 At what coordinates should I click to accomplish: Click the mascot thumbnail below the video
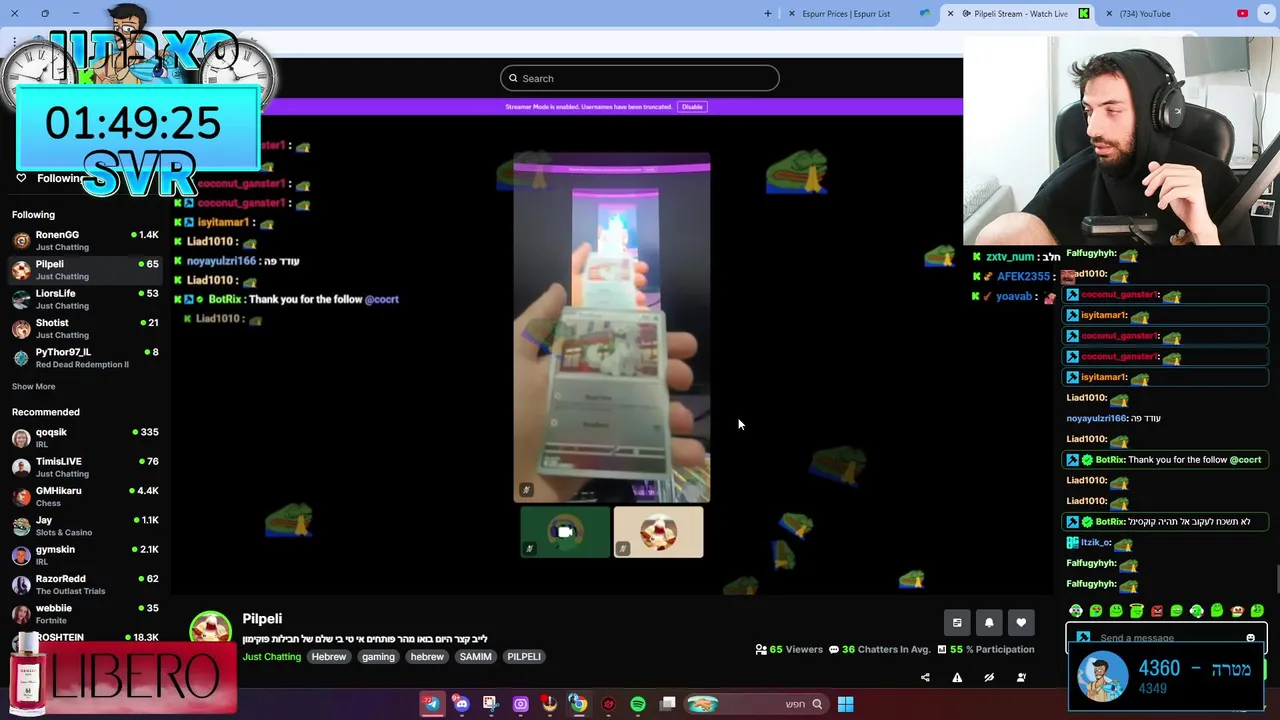(658, 532)
